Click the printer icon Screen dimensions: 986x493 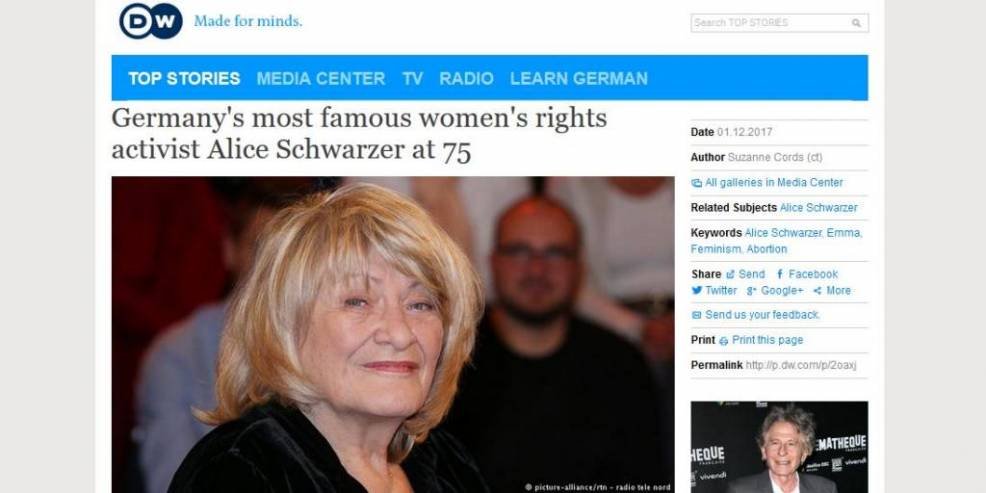724,341
